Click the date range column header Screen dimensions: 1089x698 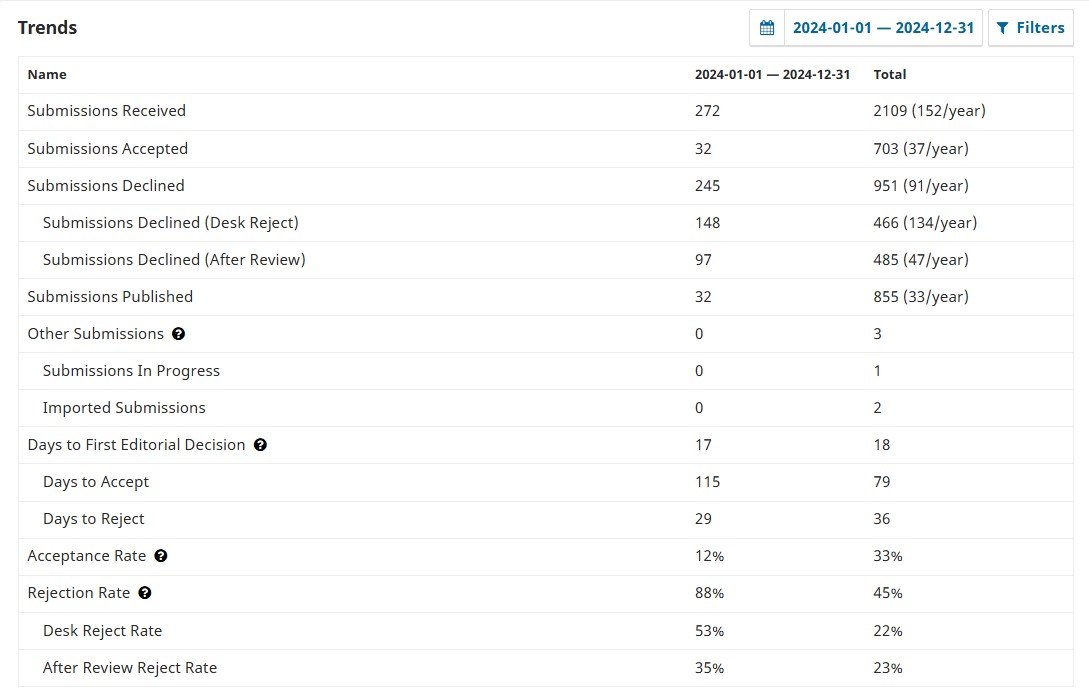click(772, 75)
